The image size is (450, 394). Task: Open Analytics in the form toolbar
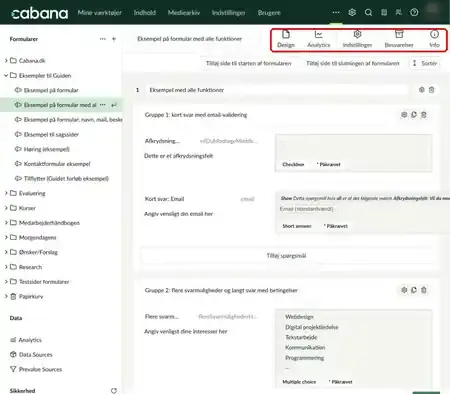[x=318, y=40]
